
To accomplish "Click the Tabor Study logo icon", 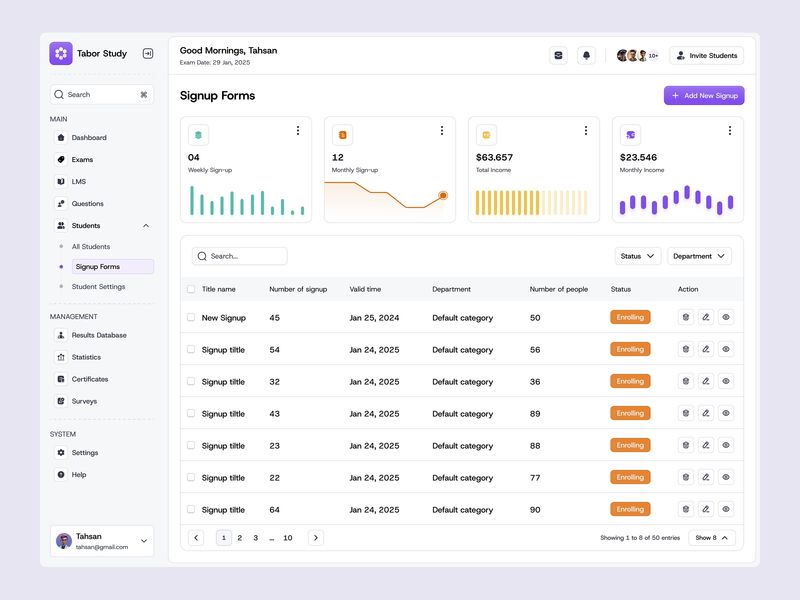I will [61, 53].
